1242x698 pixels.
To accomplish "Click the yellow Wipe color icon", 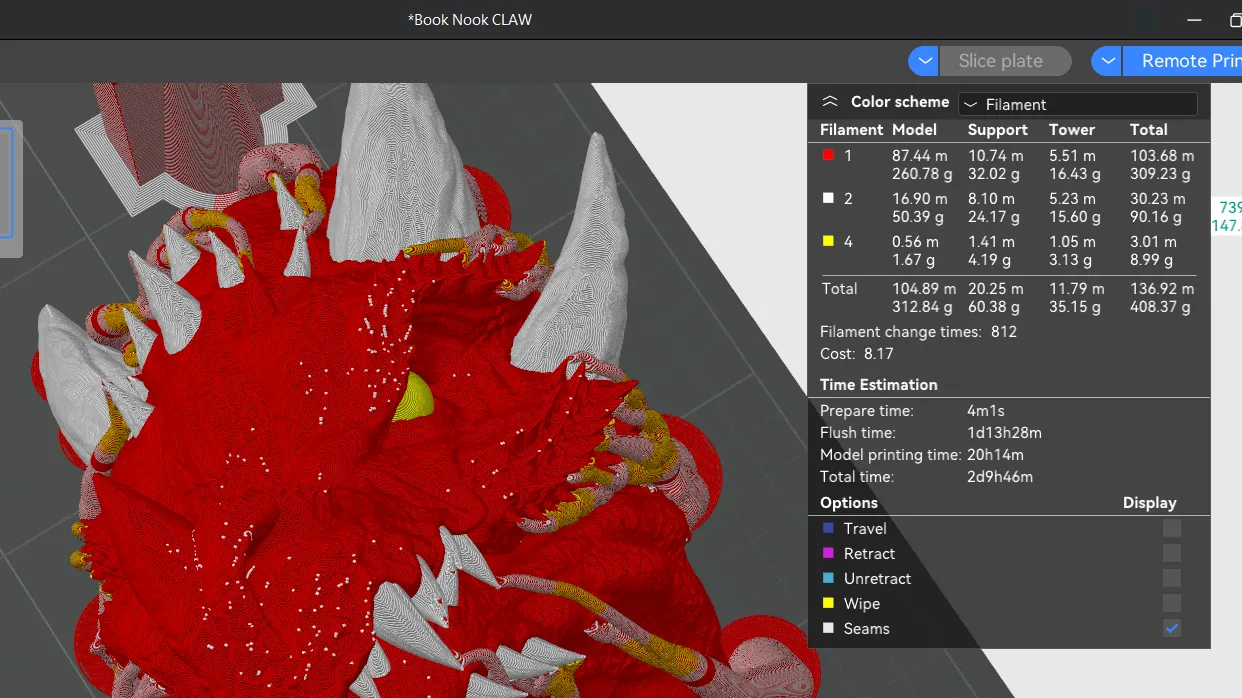I will 827,603.
